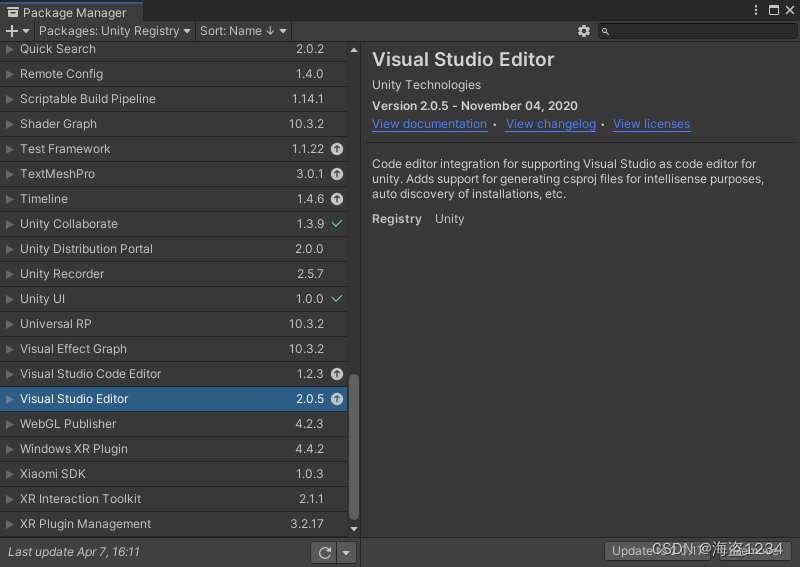Open View changelog link

point(551,124)
